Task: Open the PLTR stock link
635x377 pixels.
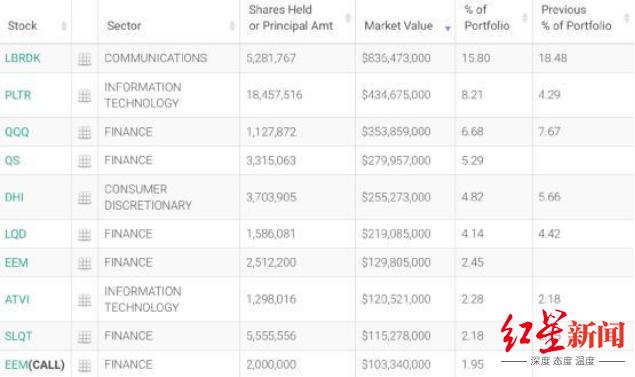Action: pos(18,95)
